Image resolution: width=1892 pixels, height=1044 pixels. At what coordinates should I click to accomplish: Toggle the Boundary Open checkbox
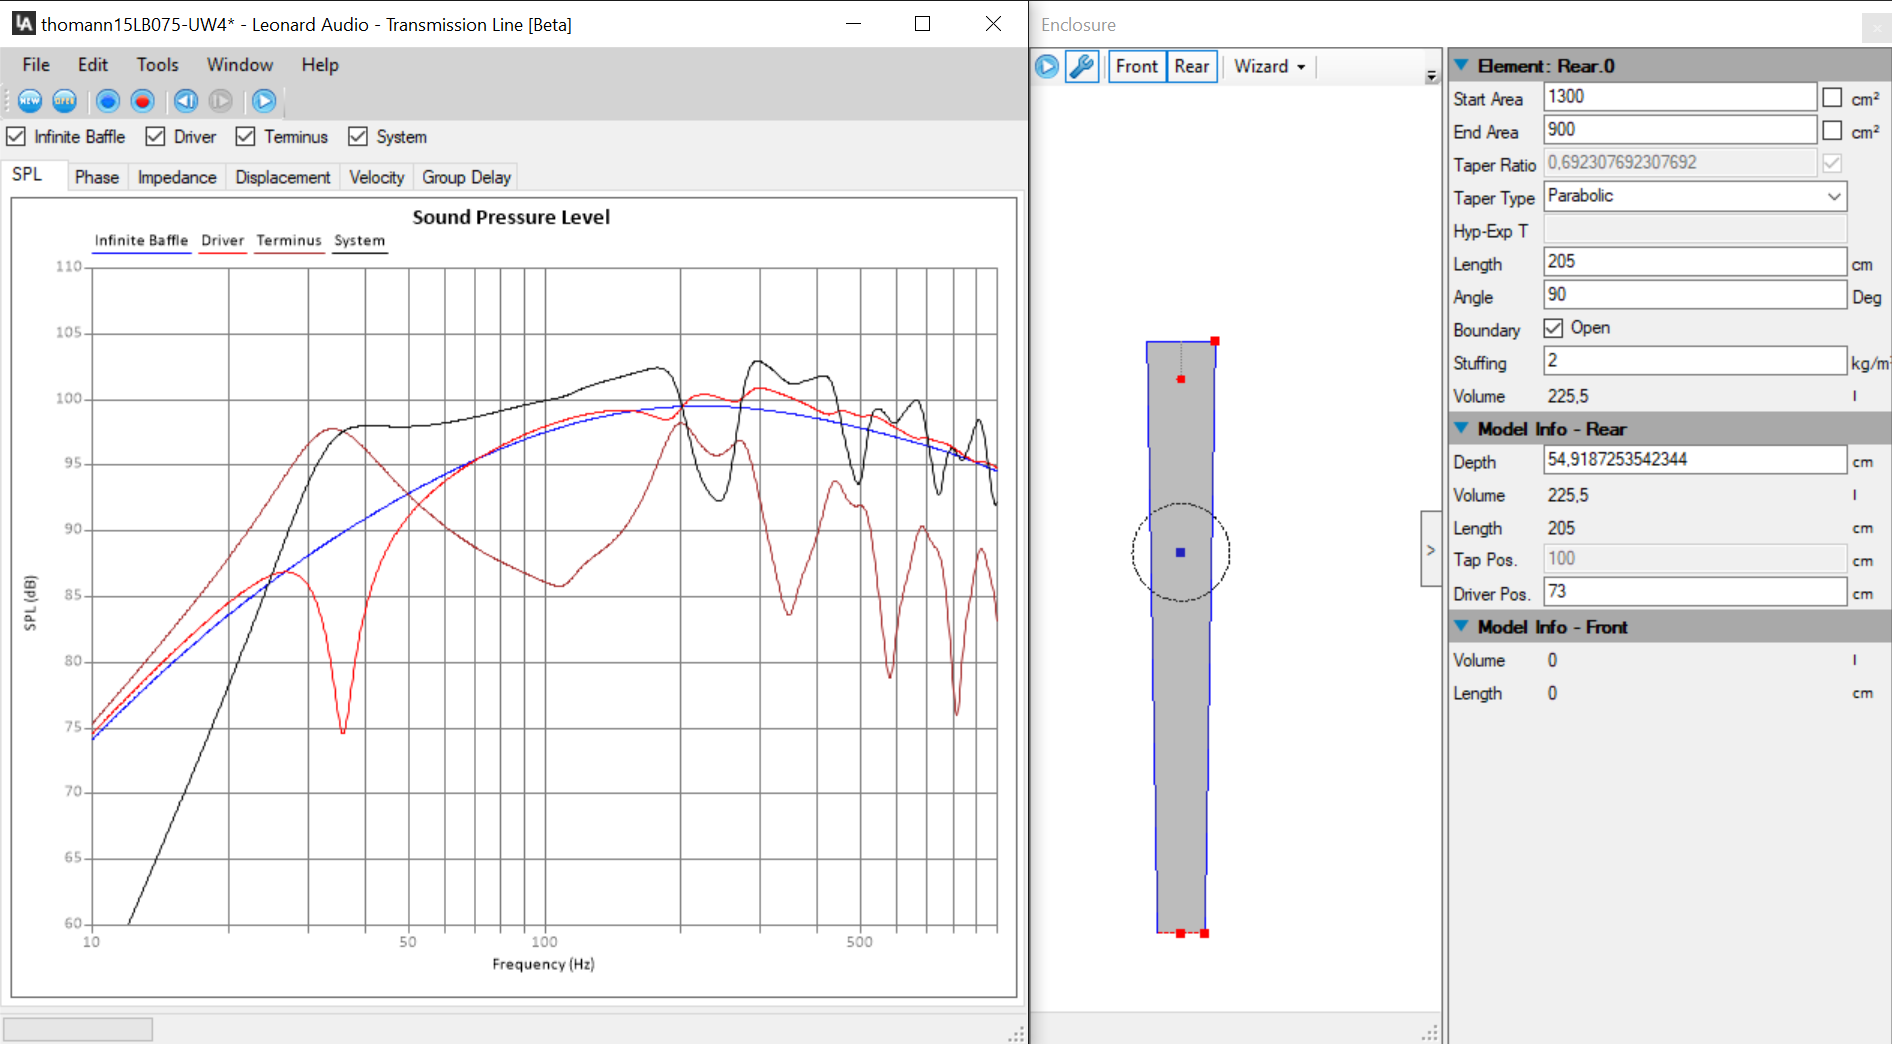(x=1553, y=328)
